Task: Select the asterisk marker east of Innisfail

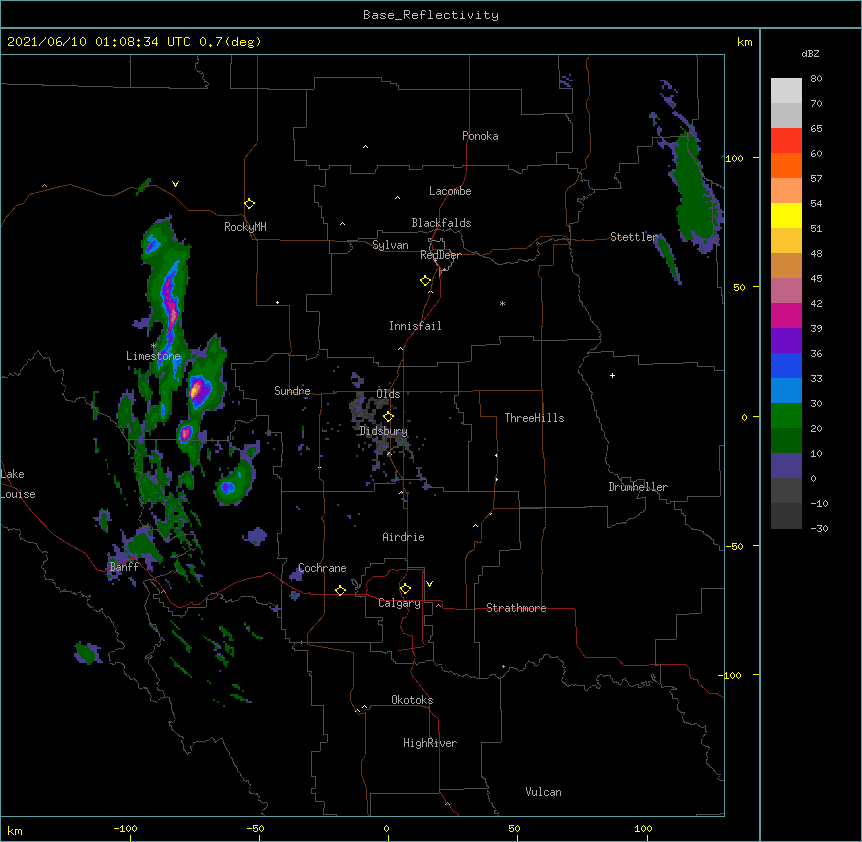Action: pyautogui.click(x=502, y=303)
